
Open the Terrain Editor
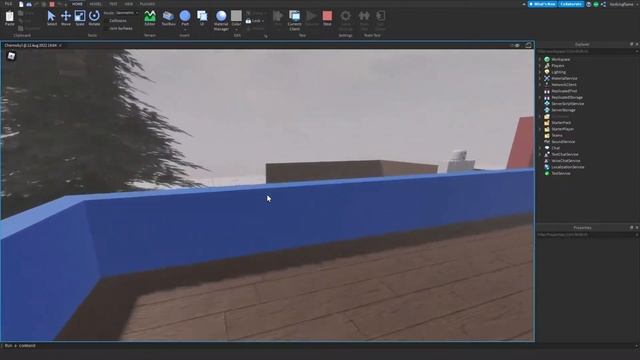(150, 18)
